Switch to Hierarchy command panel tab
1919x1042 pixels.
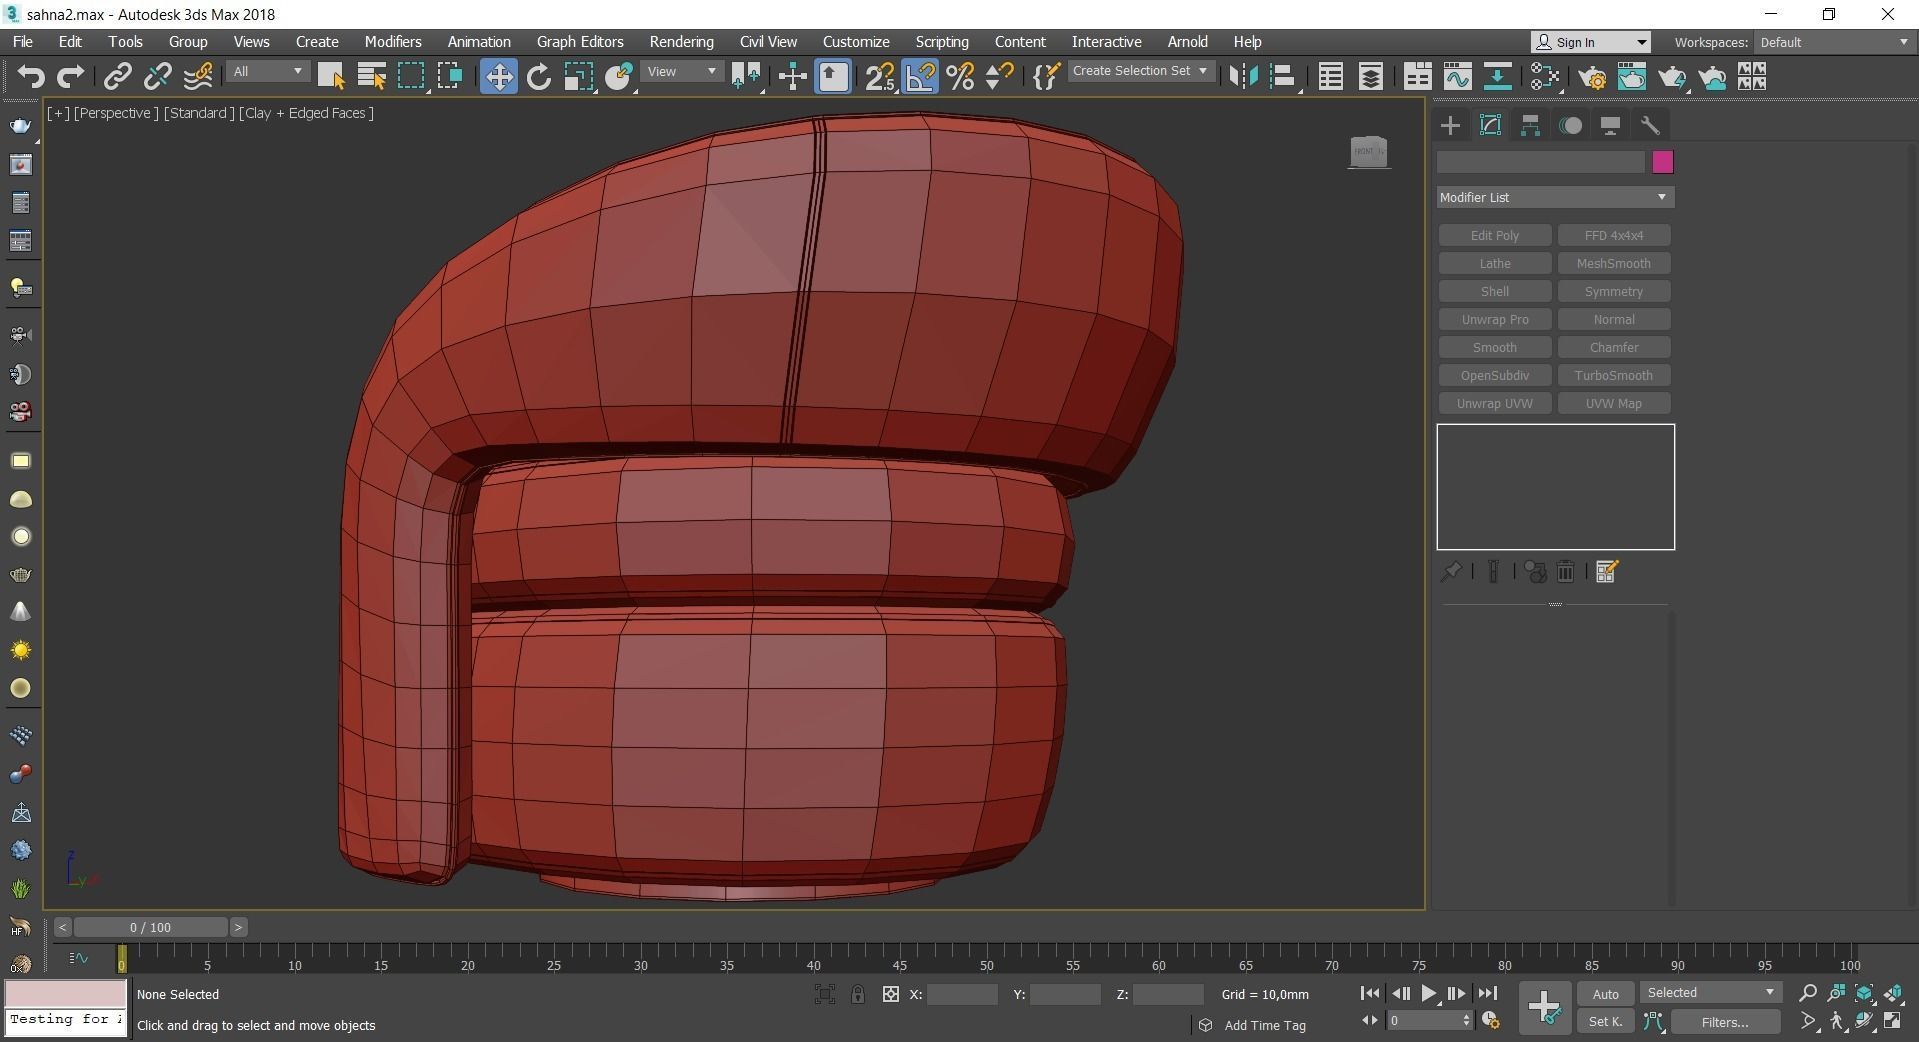pos(1530,126)
